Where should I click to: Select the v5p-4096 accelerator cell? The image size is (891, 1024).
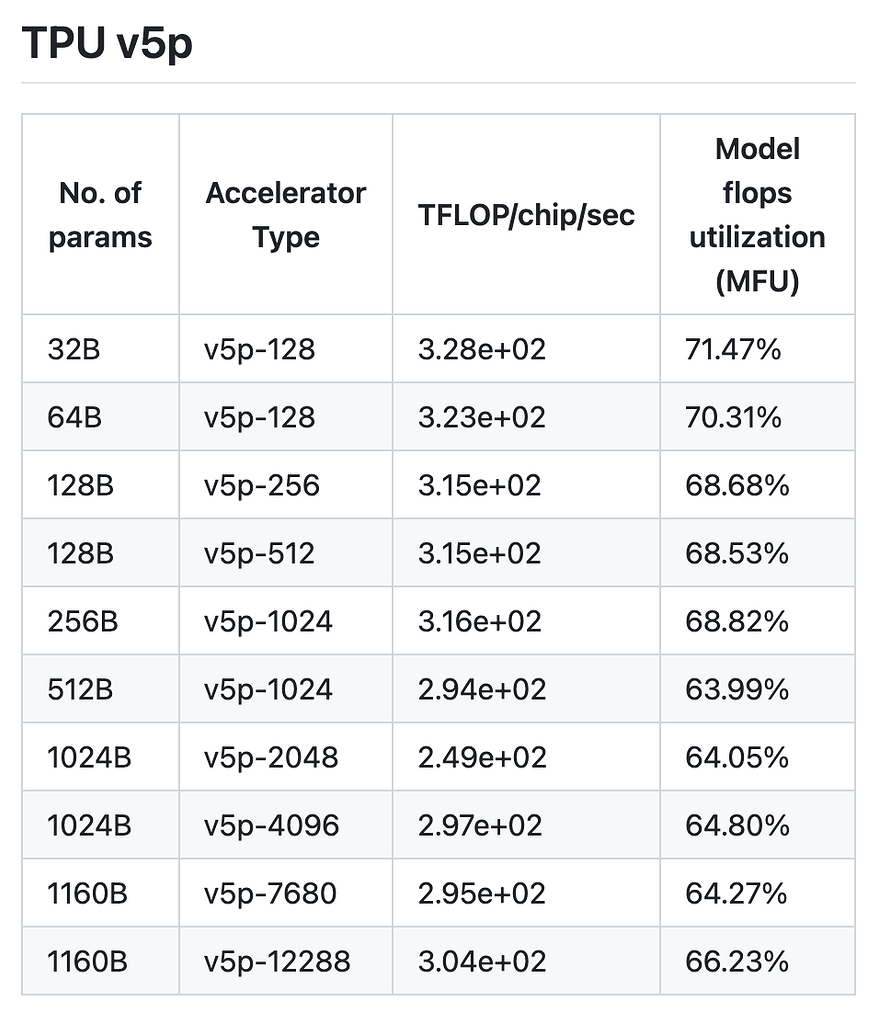pyautogui.click(x=271, y=825)
